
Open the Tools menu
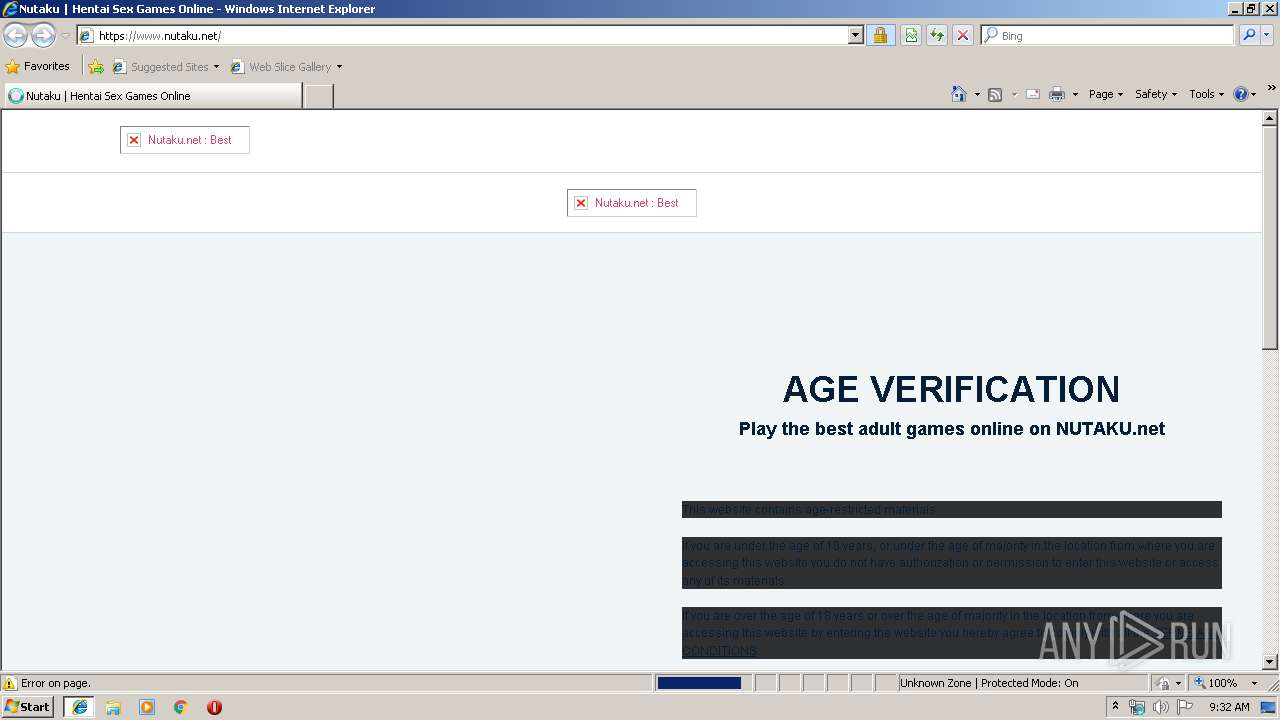[1206, 94]
